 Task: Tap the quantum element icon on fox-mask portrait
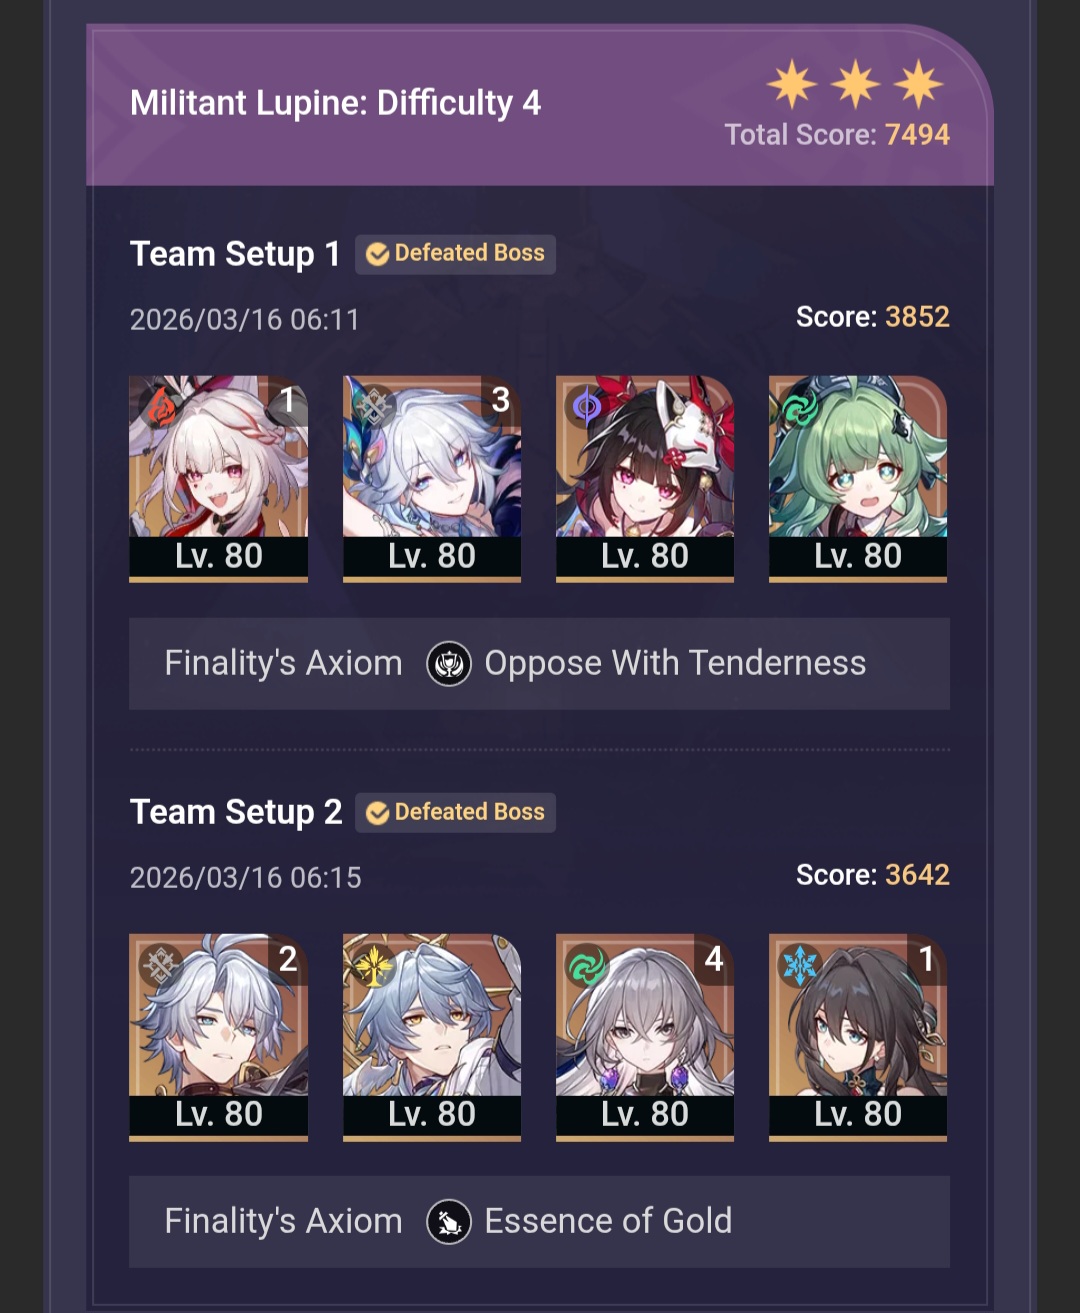click(x=587, y=407)
